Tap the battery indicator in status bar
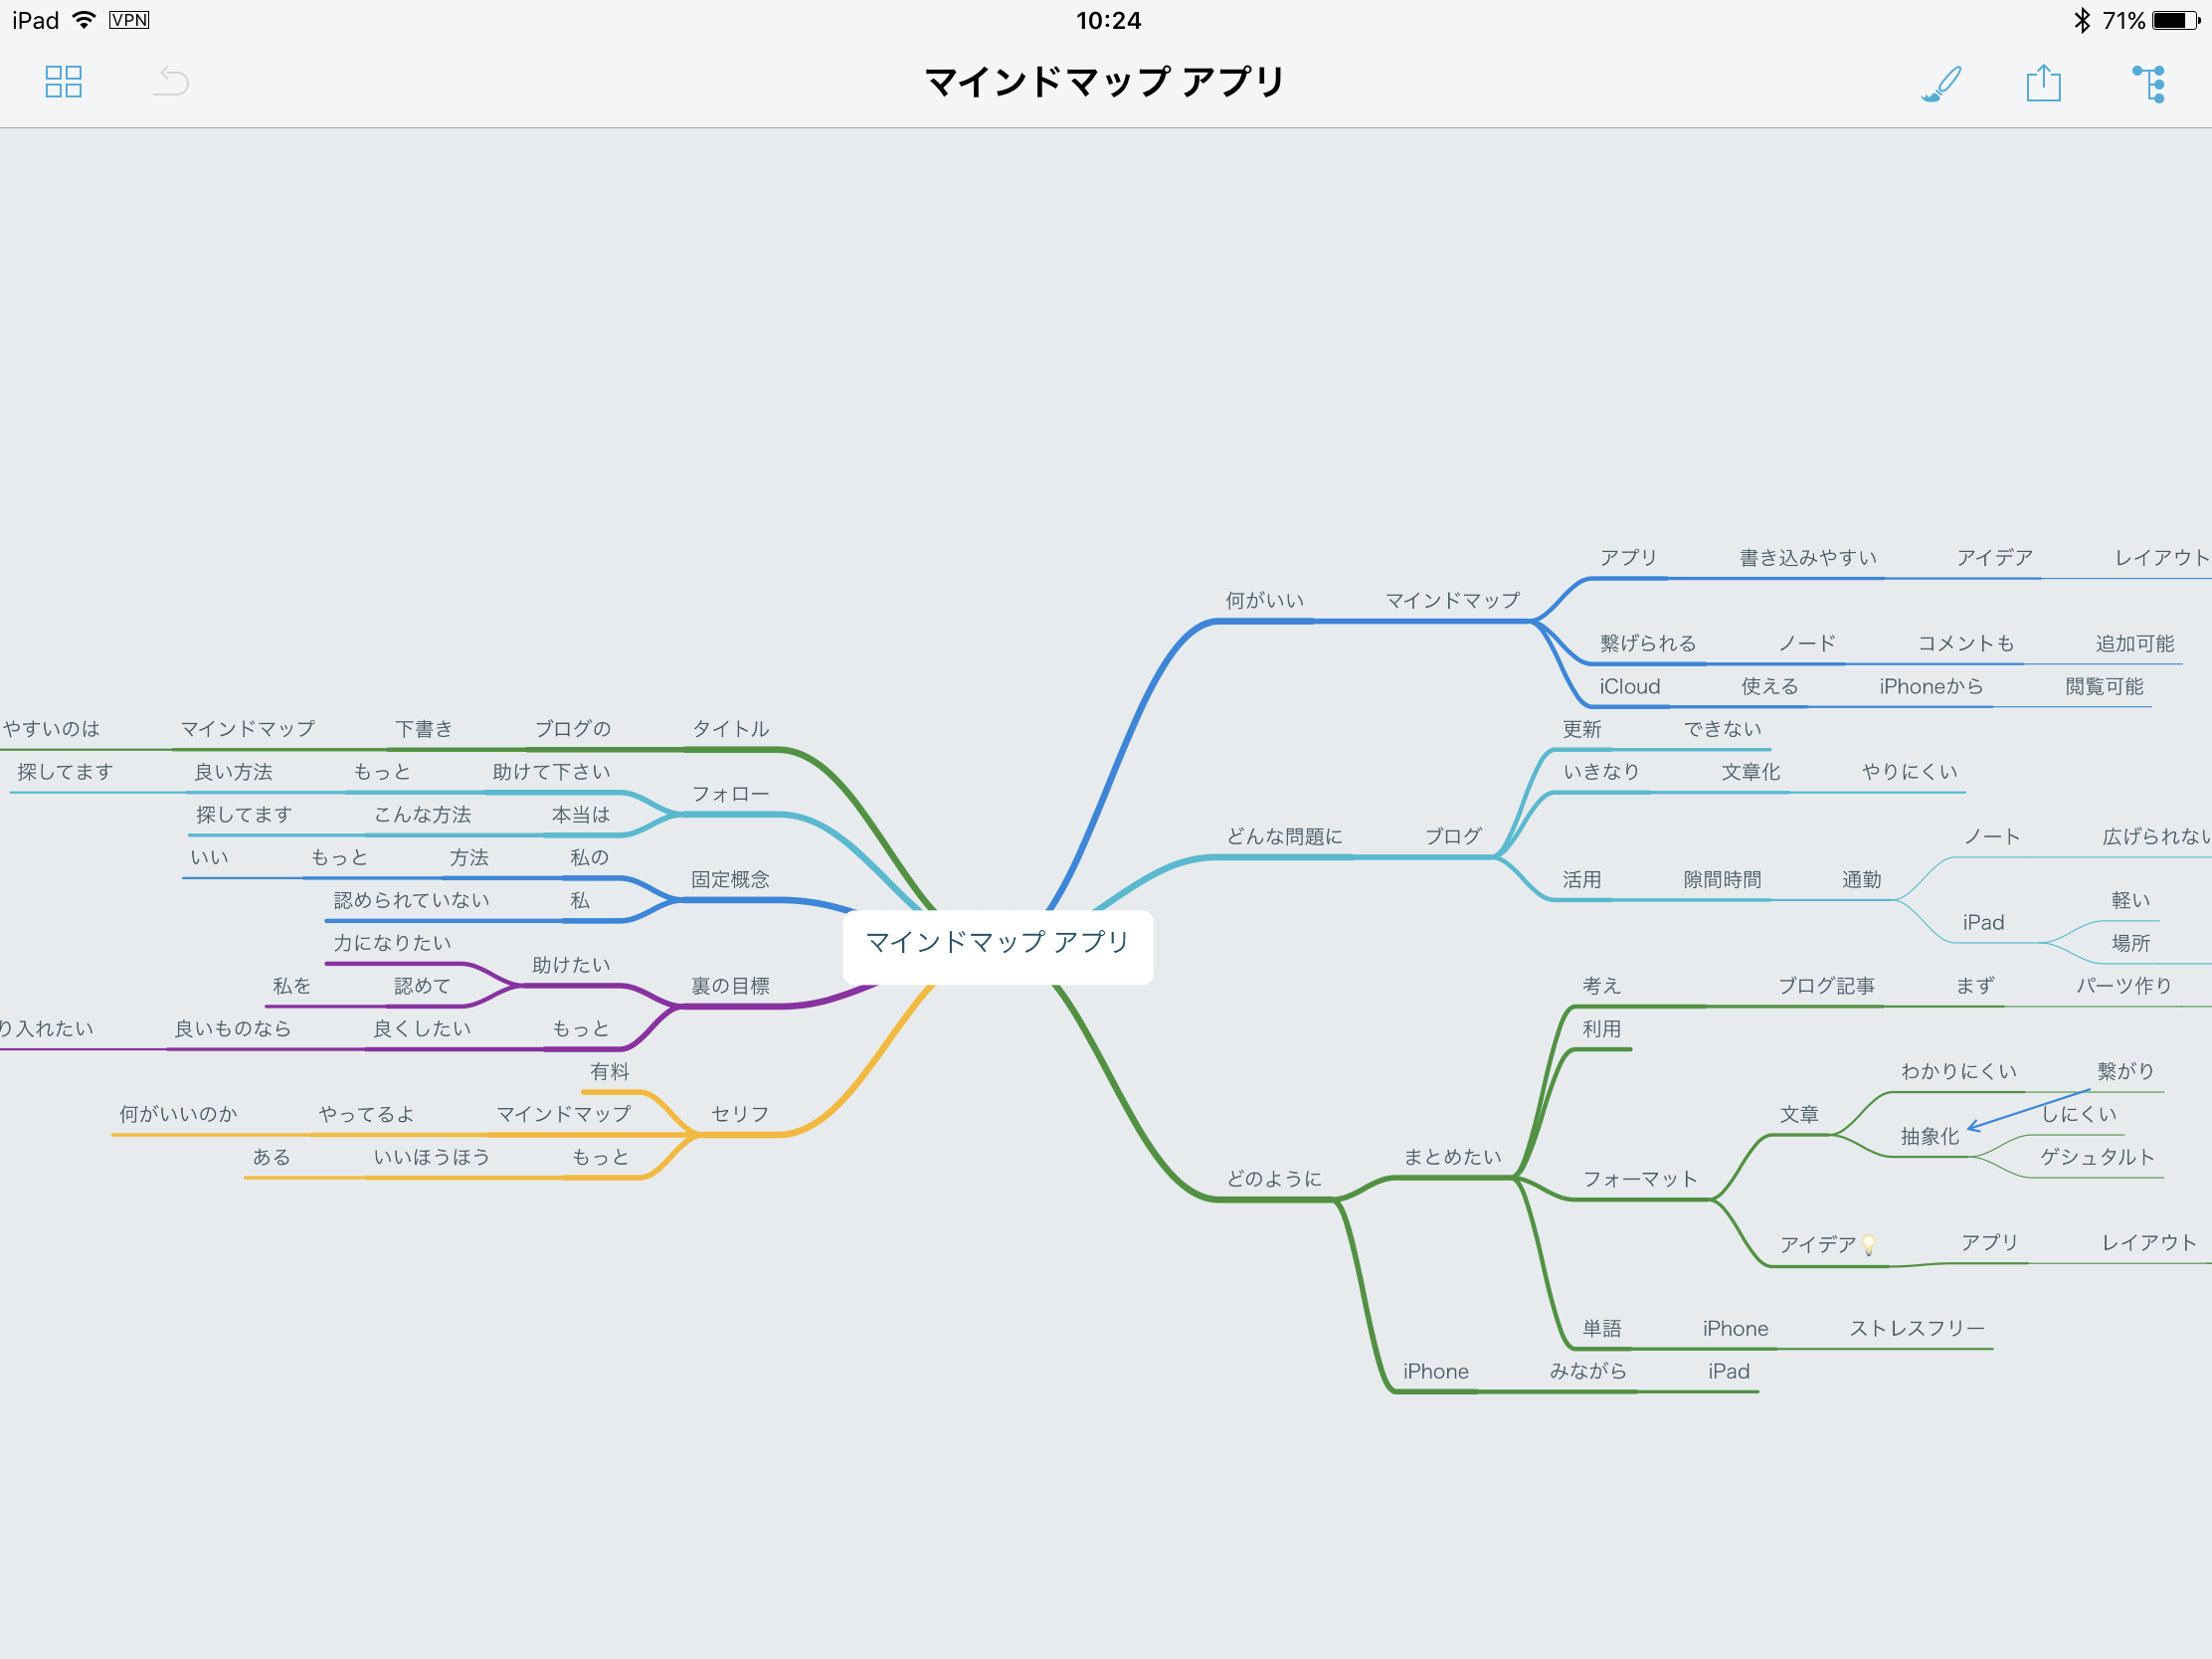 coord(2176,20)
